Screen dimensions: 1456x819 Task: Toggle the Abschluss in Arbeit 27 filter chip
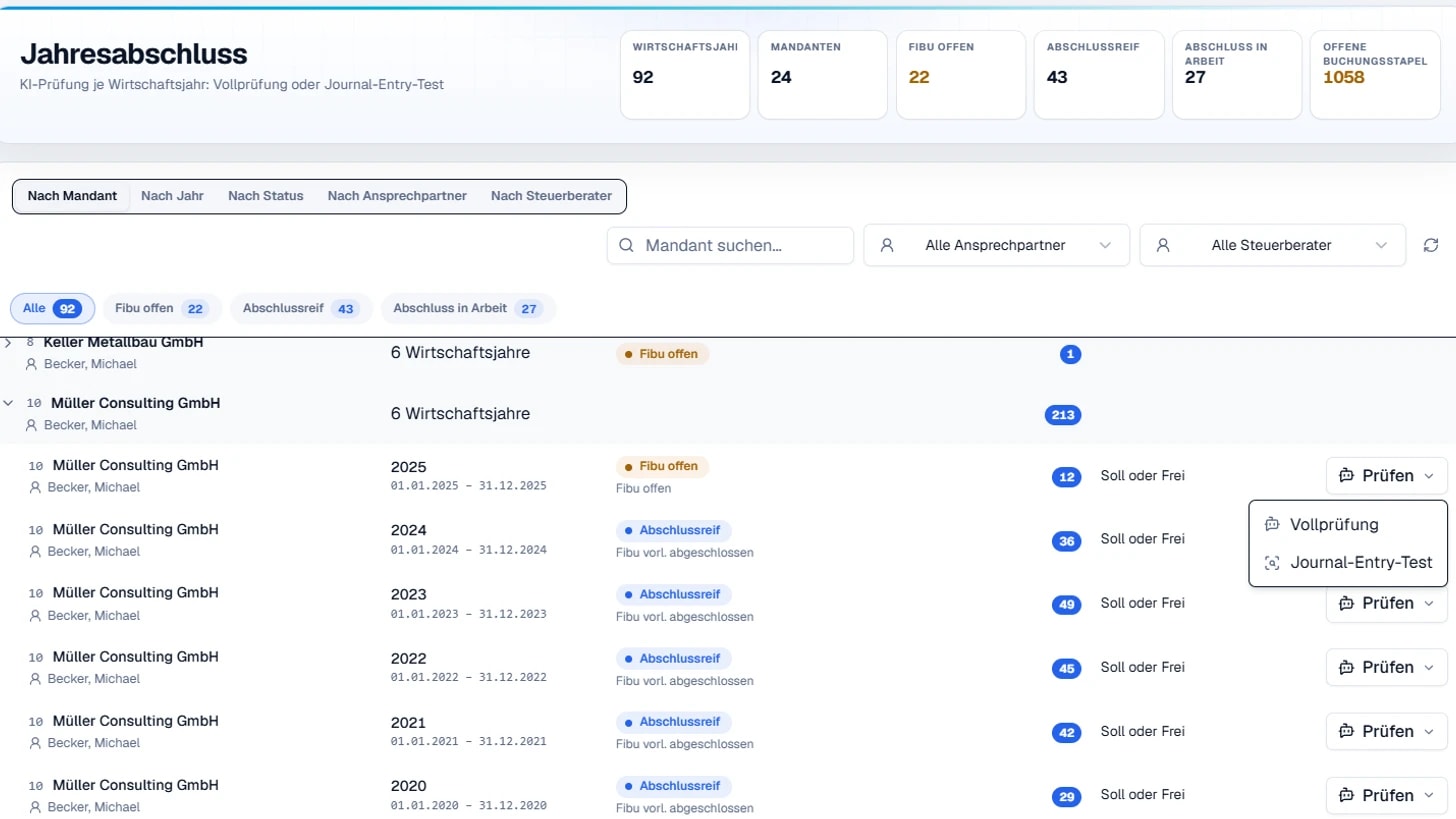click(468, 308)
